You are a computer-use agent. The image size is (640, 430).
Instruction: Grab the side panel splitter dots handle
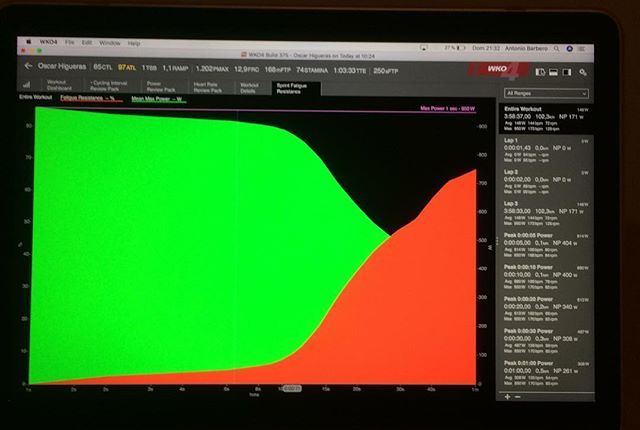(x=497, y=241)
